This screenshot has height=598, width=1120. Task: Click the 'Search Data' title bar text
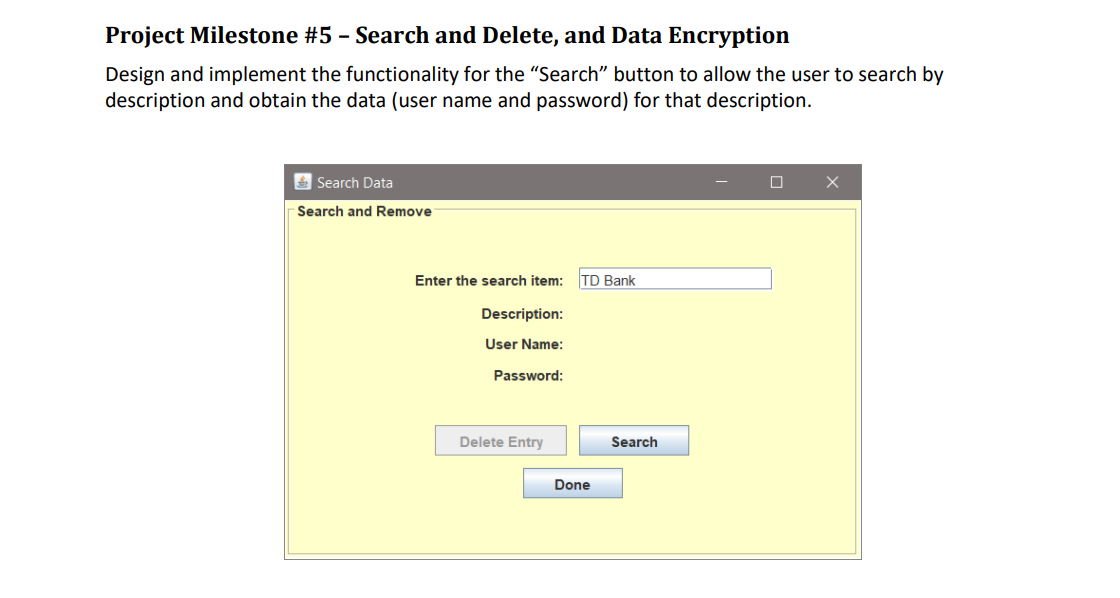click(355, 183)
